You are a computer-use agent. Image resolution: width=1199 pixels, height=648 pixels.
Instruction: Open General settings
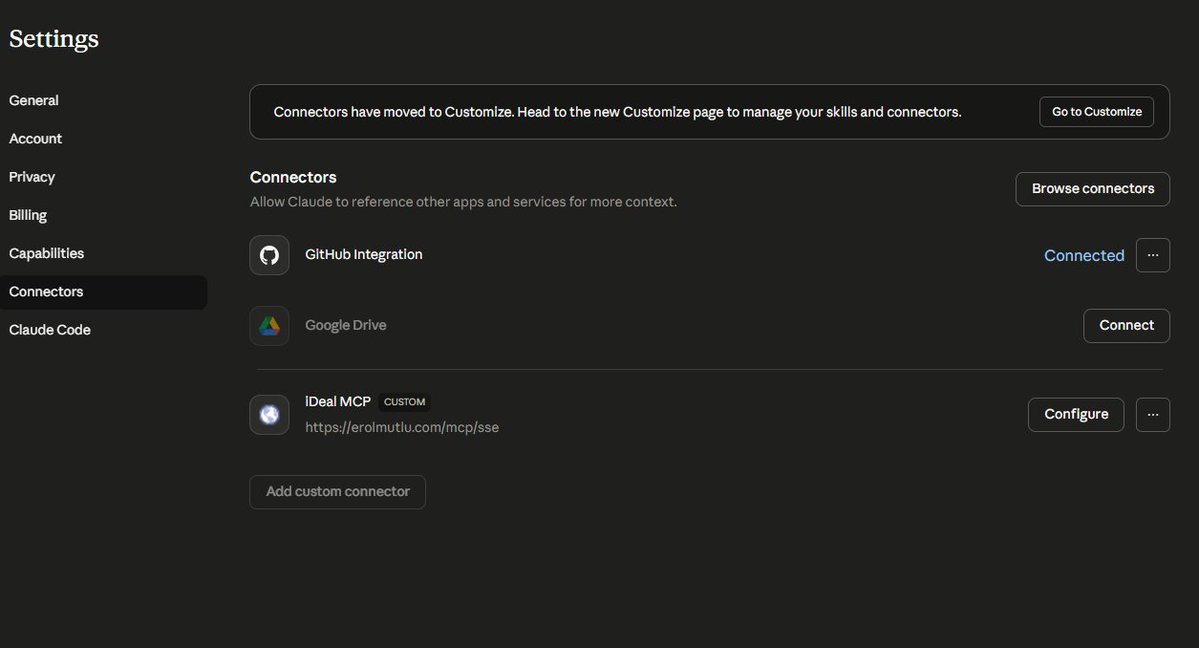click(x=34, y=100)
